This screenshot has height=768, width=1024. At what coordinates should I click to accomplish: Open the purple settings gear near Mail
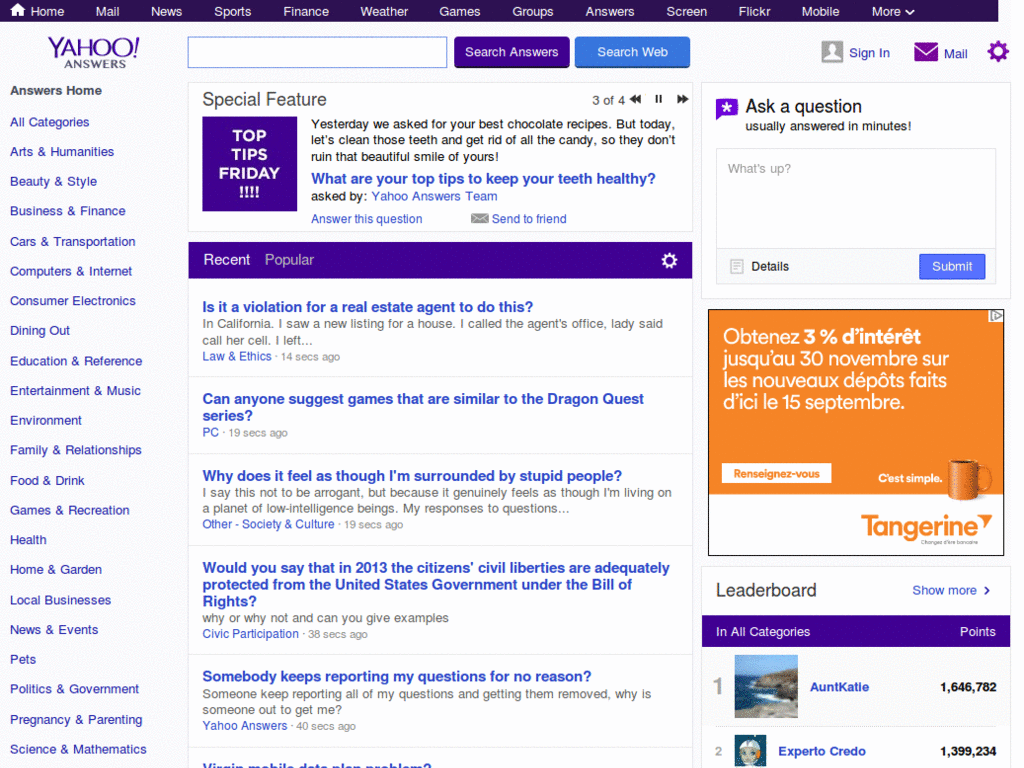coord(997,52)
